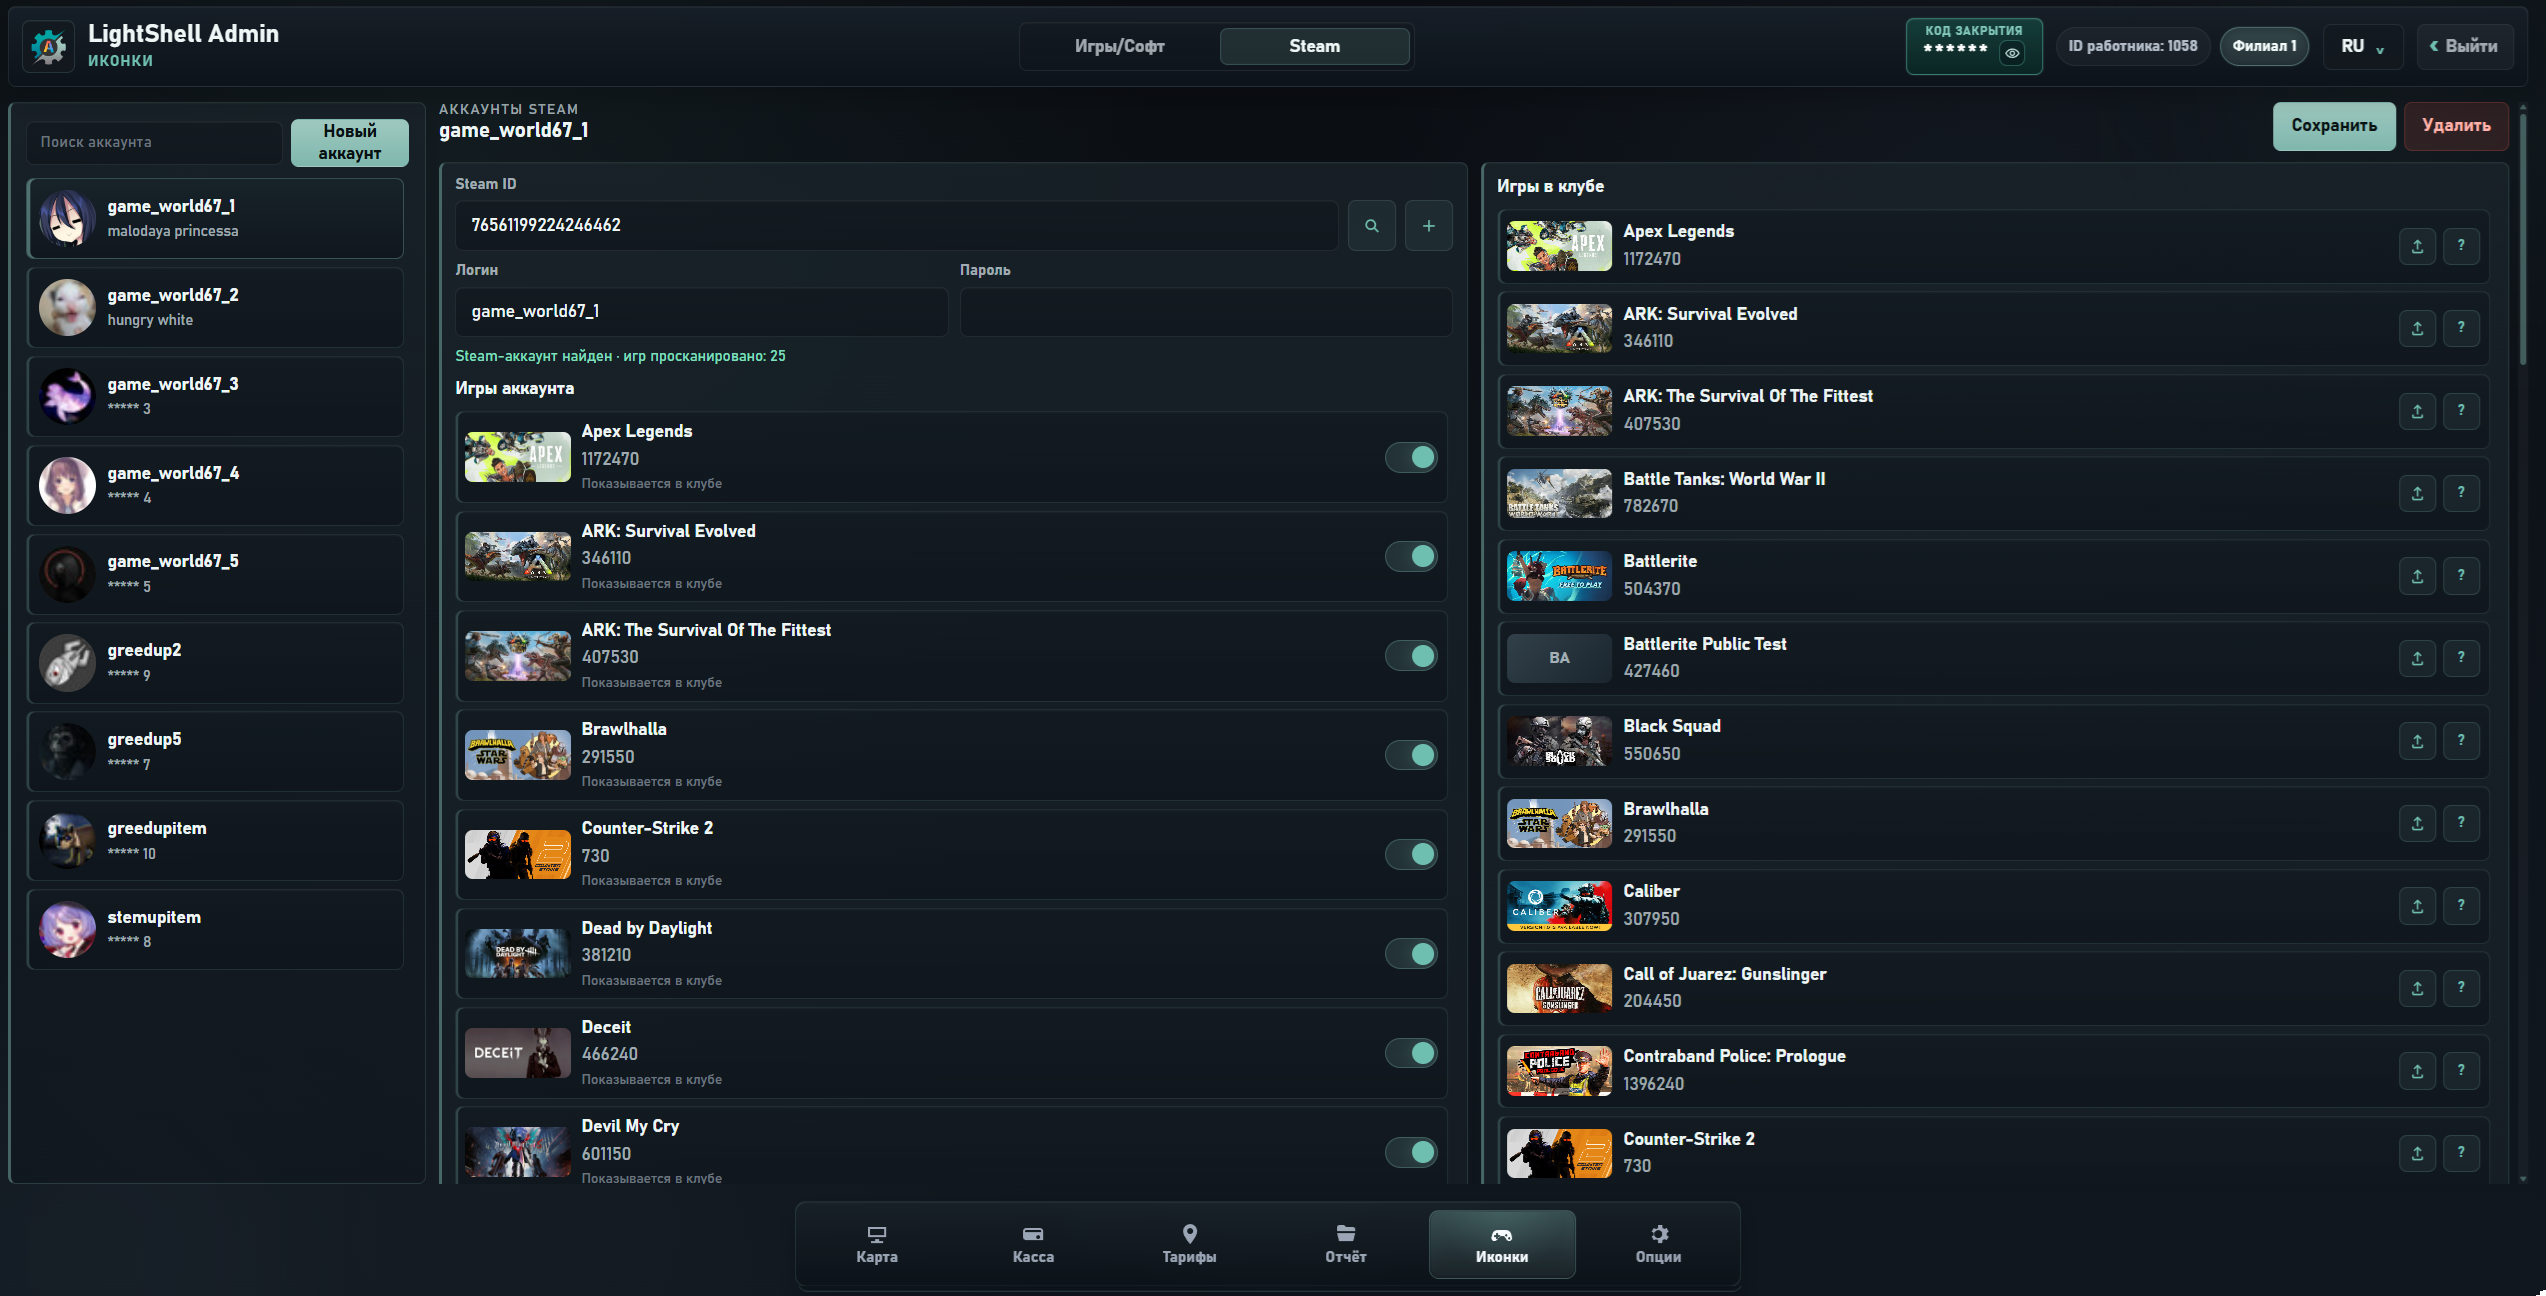
Task: Click question mark icon for club Brawlhalla
Action: (x=2461, y=823)
